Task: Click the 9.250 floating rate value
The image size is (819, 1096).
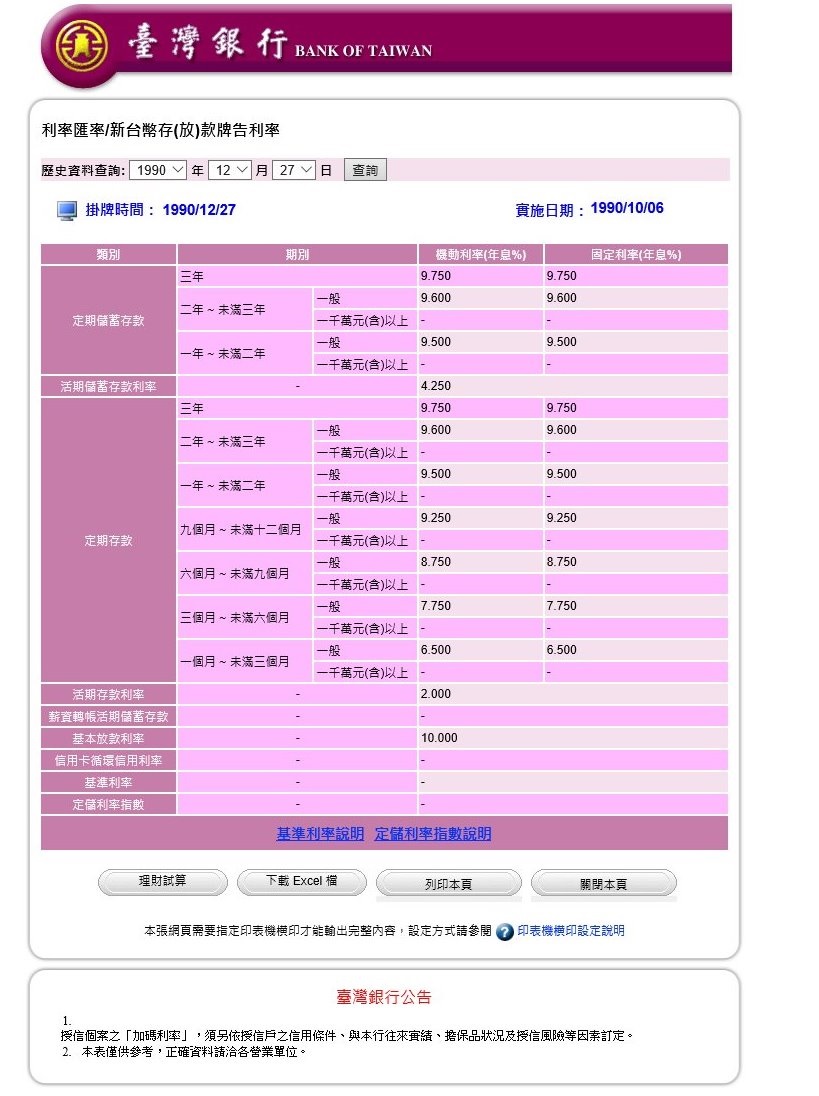Action: pyautogui.click(x=436, y=518)
